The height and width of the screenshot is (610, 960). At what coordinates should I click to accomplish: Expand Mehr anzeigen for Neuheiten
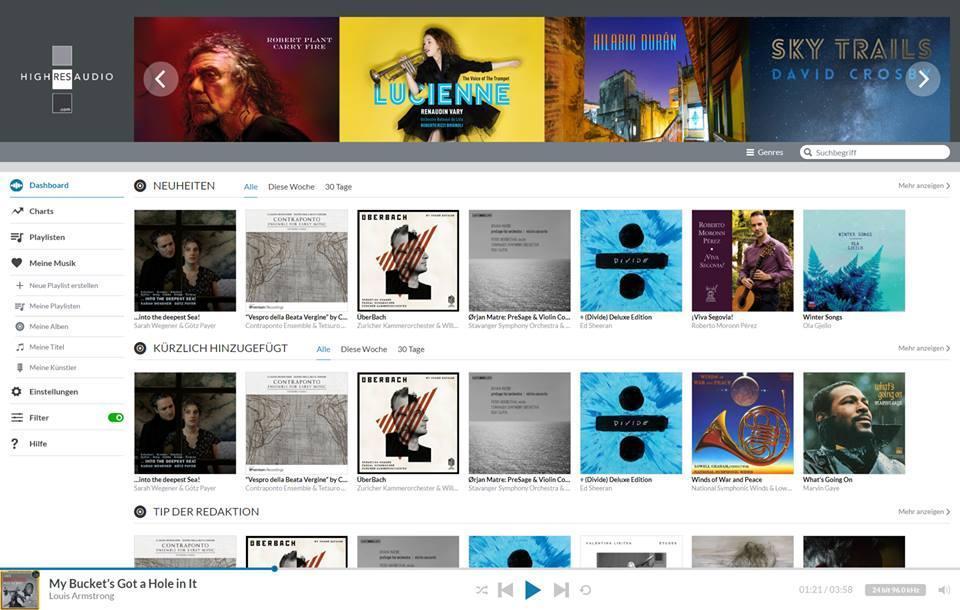point(923,186)
